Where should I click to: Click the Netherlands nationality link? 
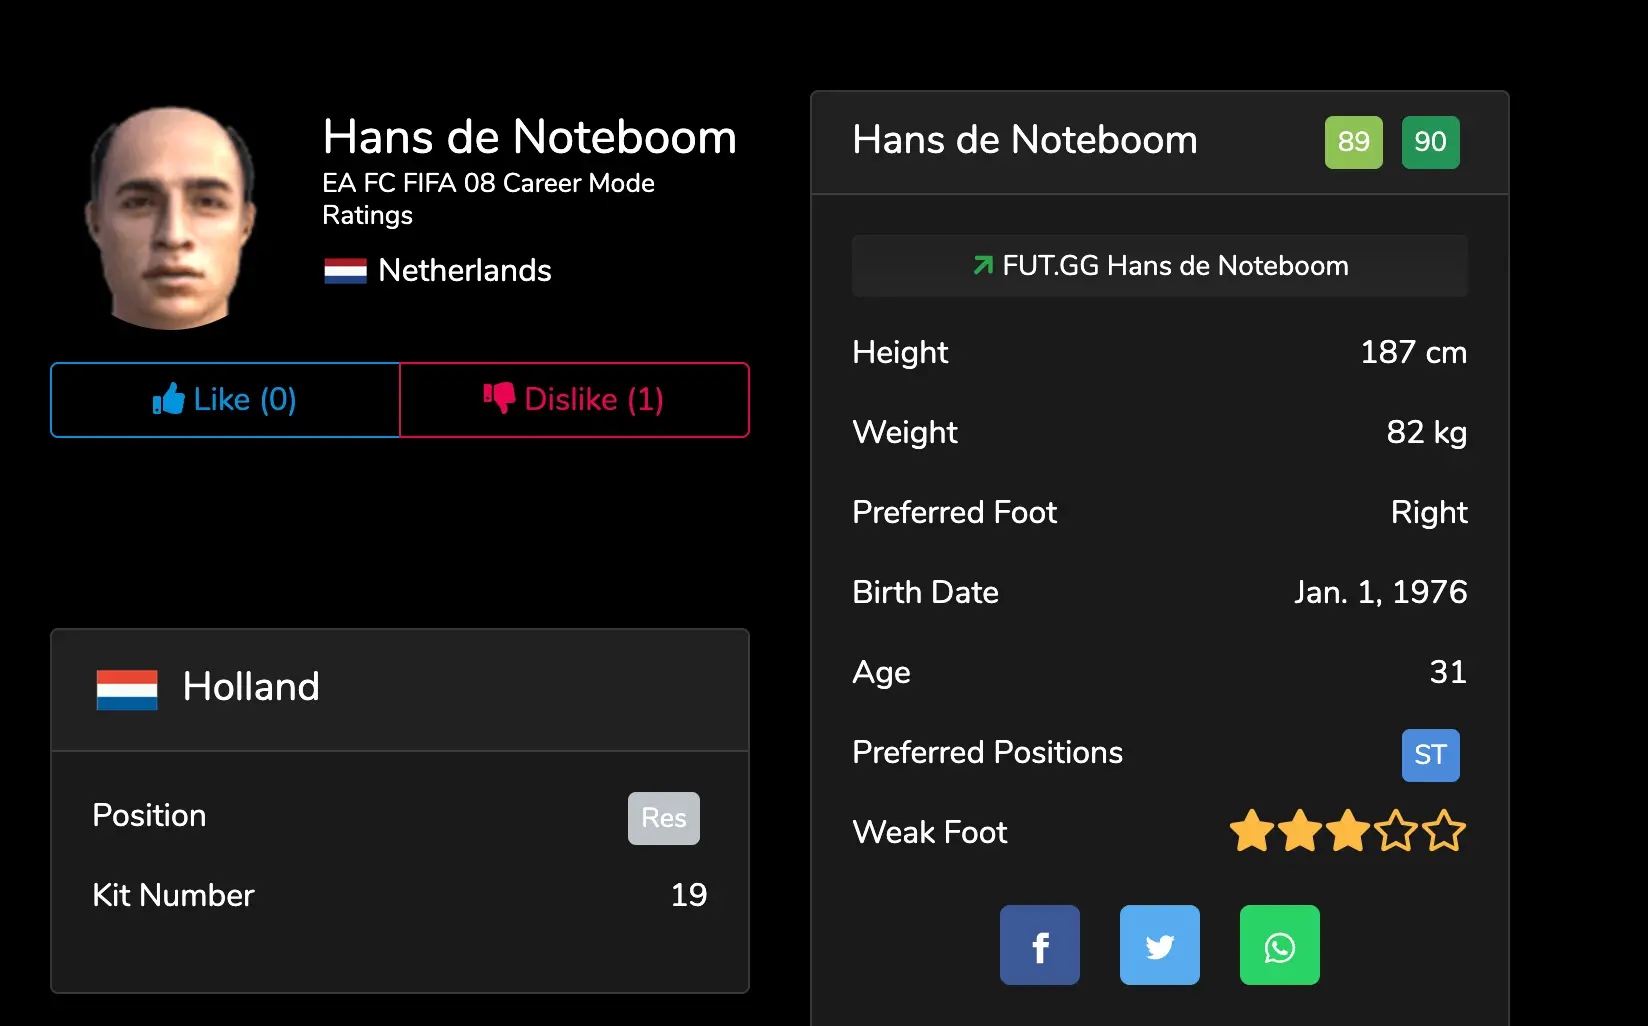(465, 271)
